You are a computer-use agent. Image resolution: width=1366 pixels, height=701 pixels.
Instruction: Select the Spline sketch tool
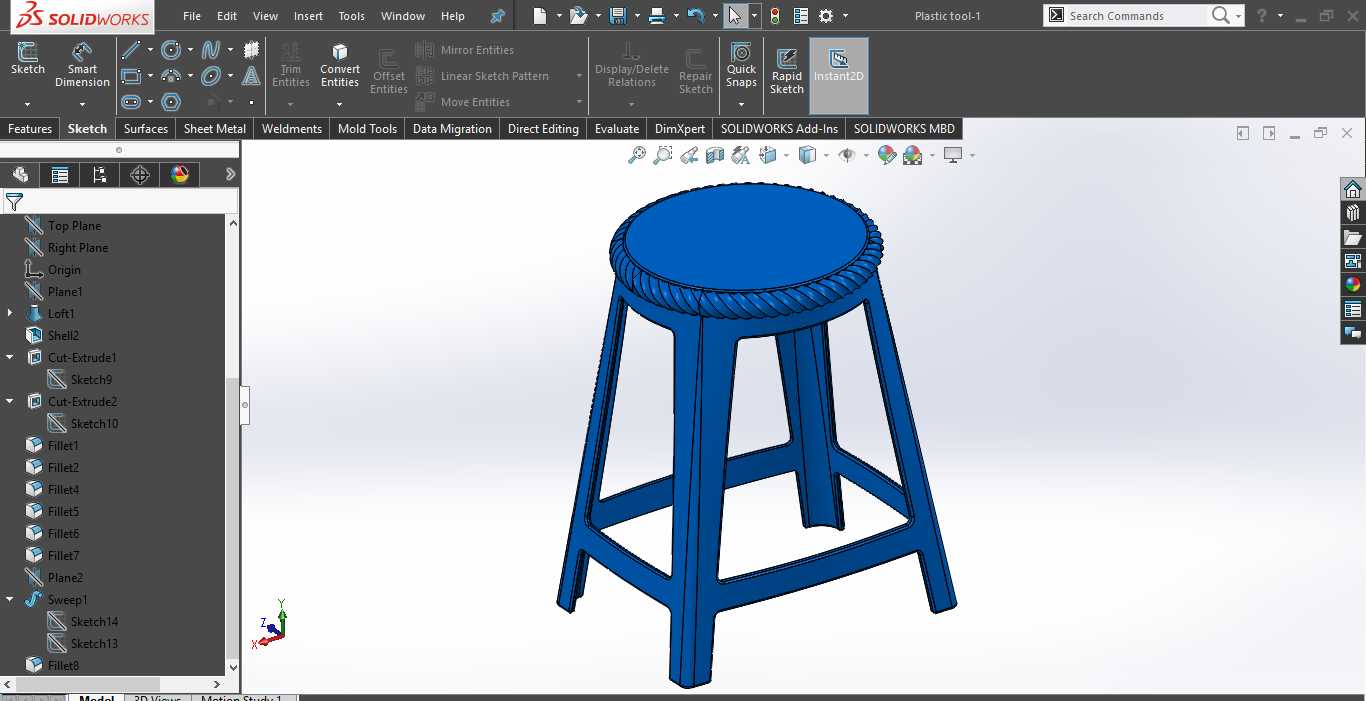click(x=211, y=50)
